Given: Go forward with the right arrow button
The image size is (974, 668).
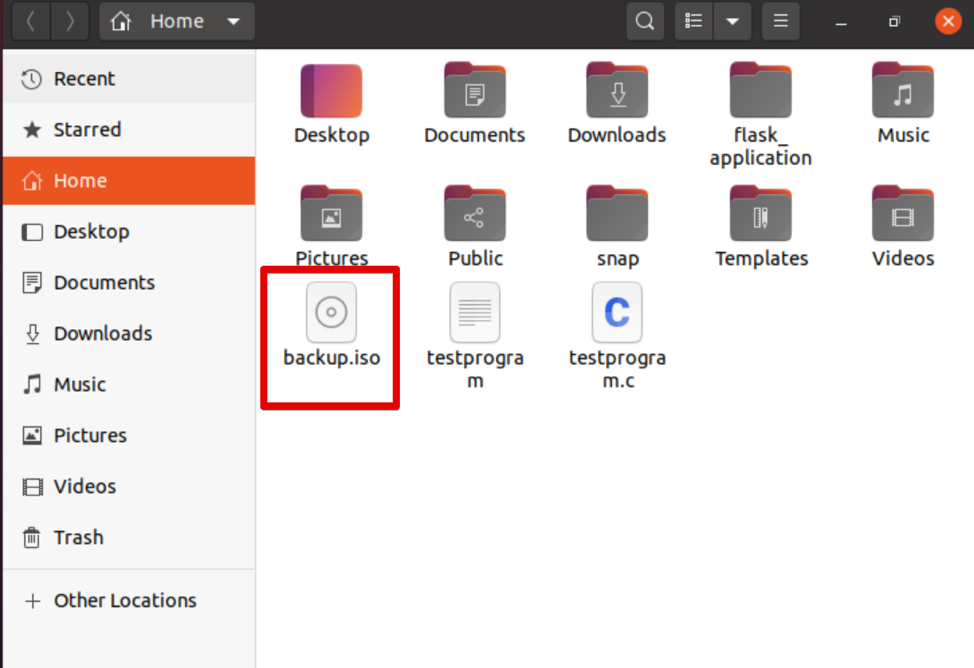Looking at the screenshot, I should point(70,21).
